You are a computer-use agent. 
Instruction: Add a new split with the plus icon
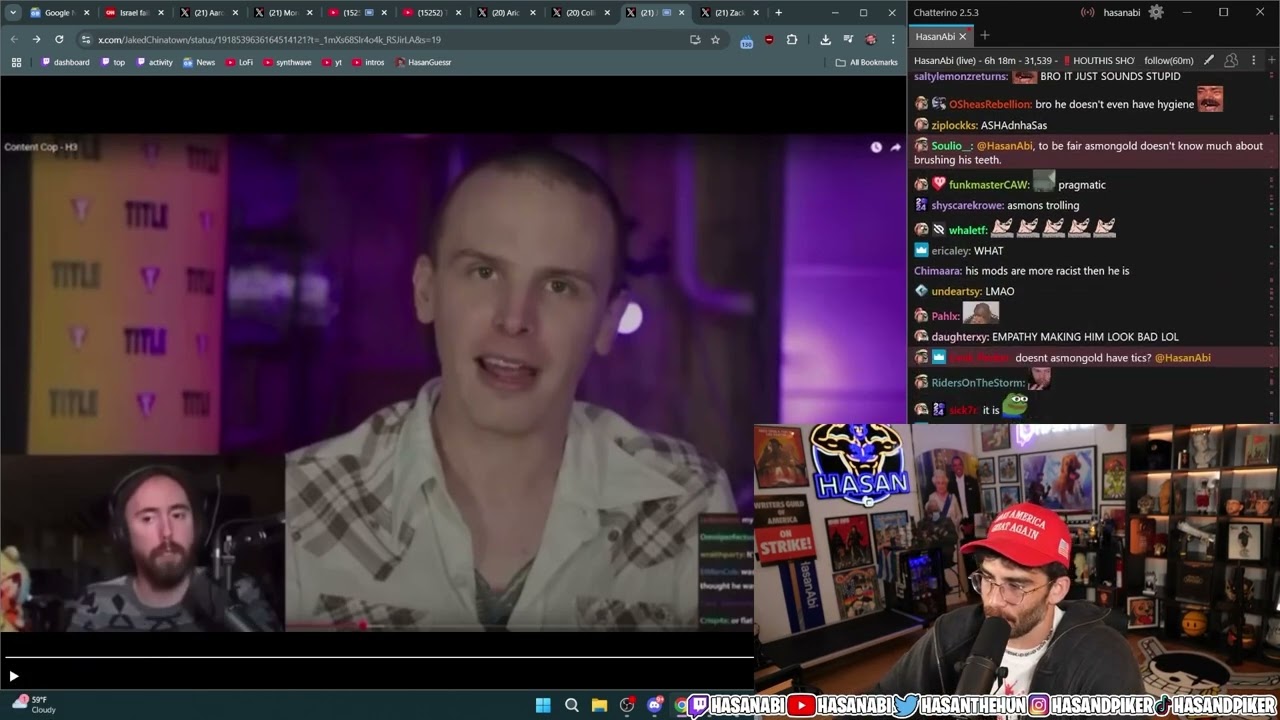pyautogui.click(x=1270, y=61)
